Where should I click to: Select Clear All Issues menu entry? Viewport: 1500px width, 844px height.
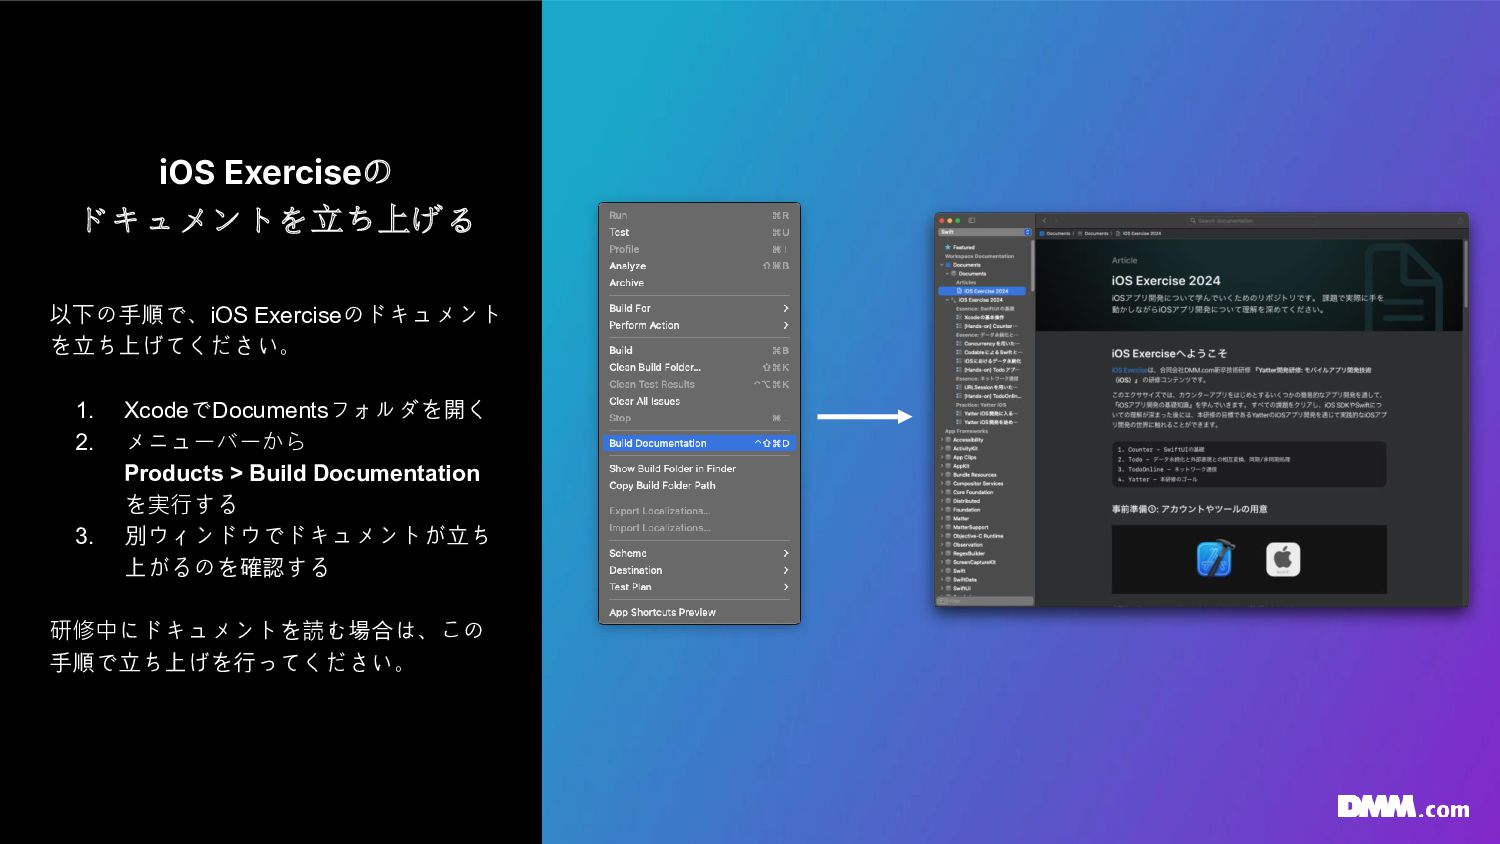(699, 401)
